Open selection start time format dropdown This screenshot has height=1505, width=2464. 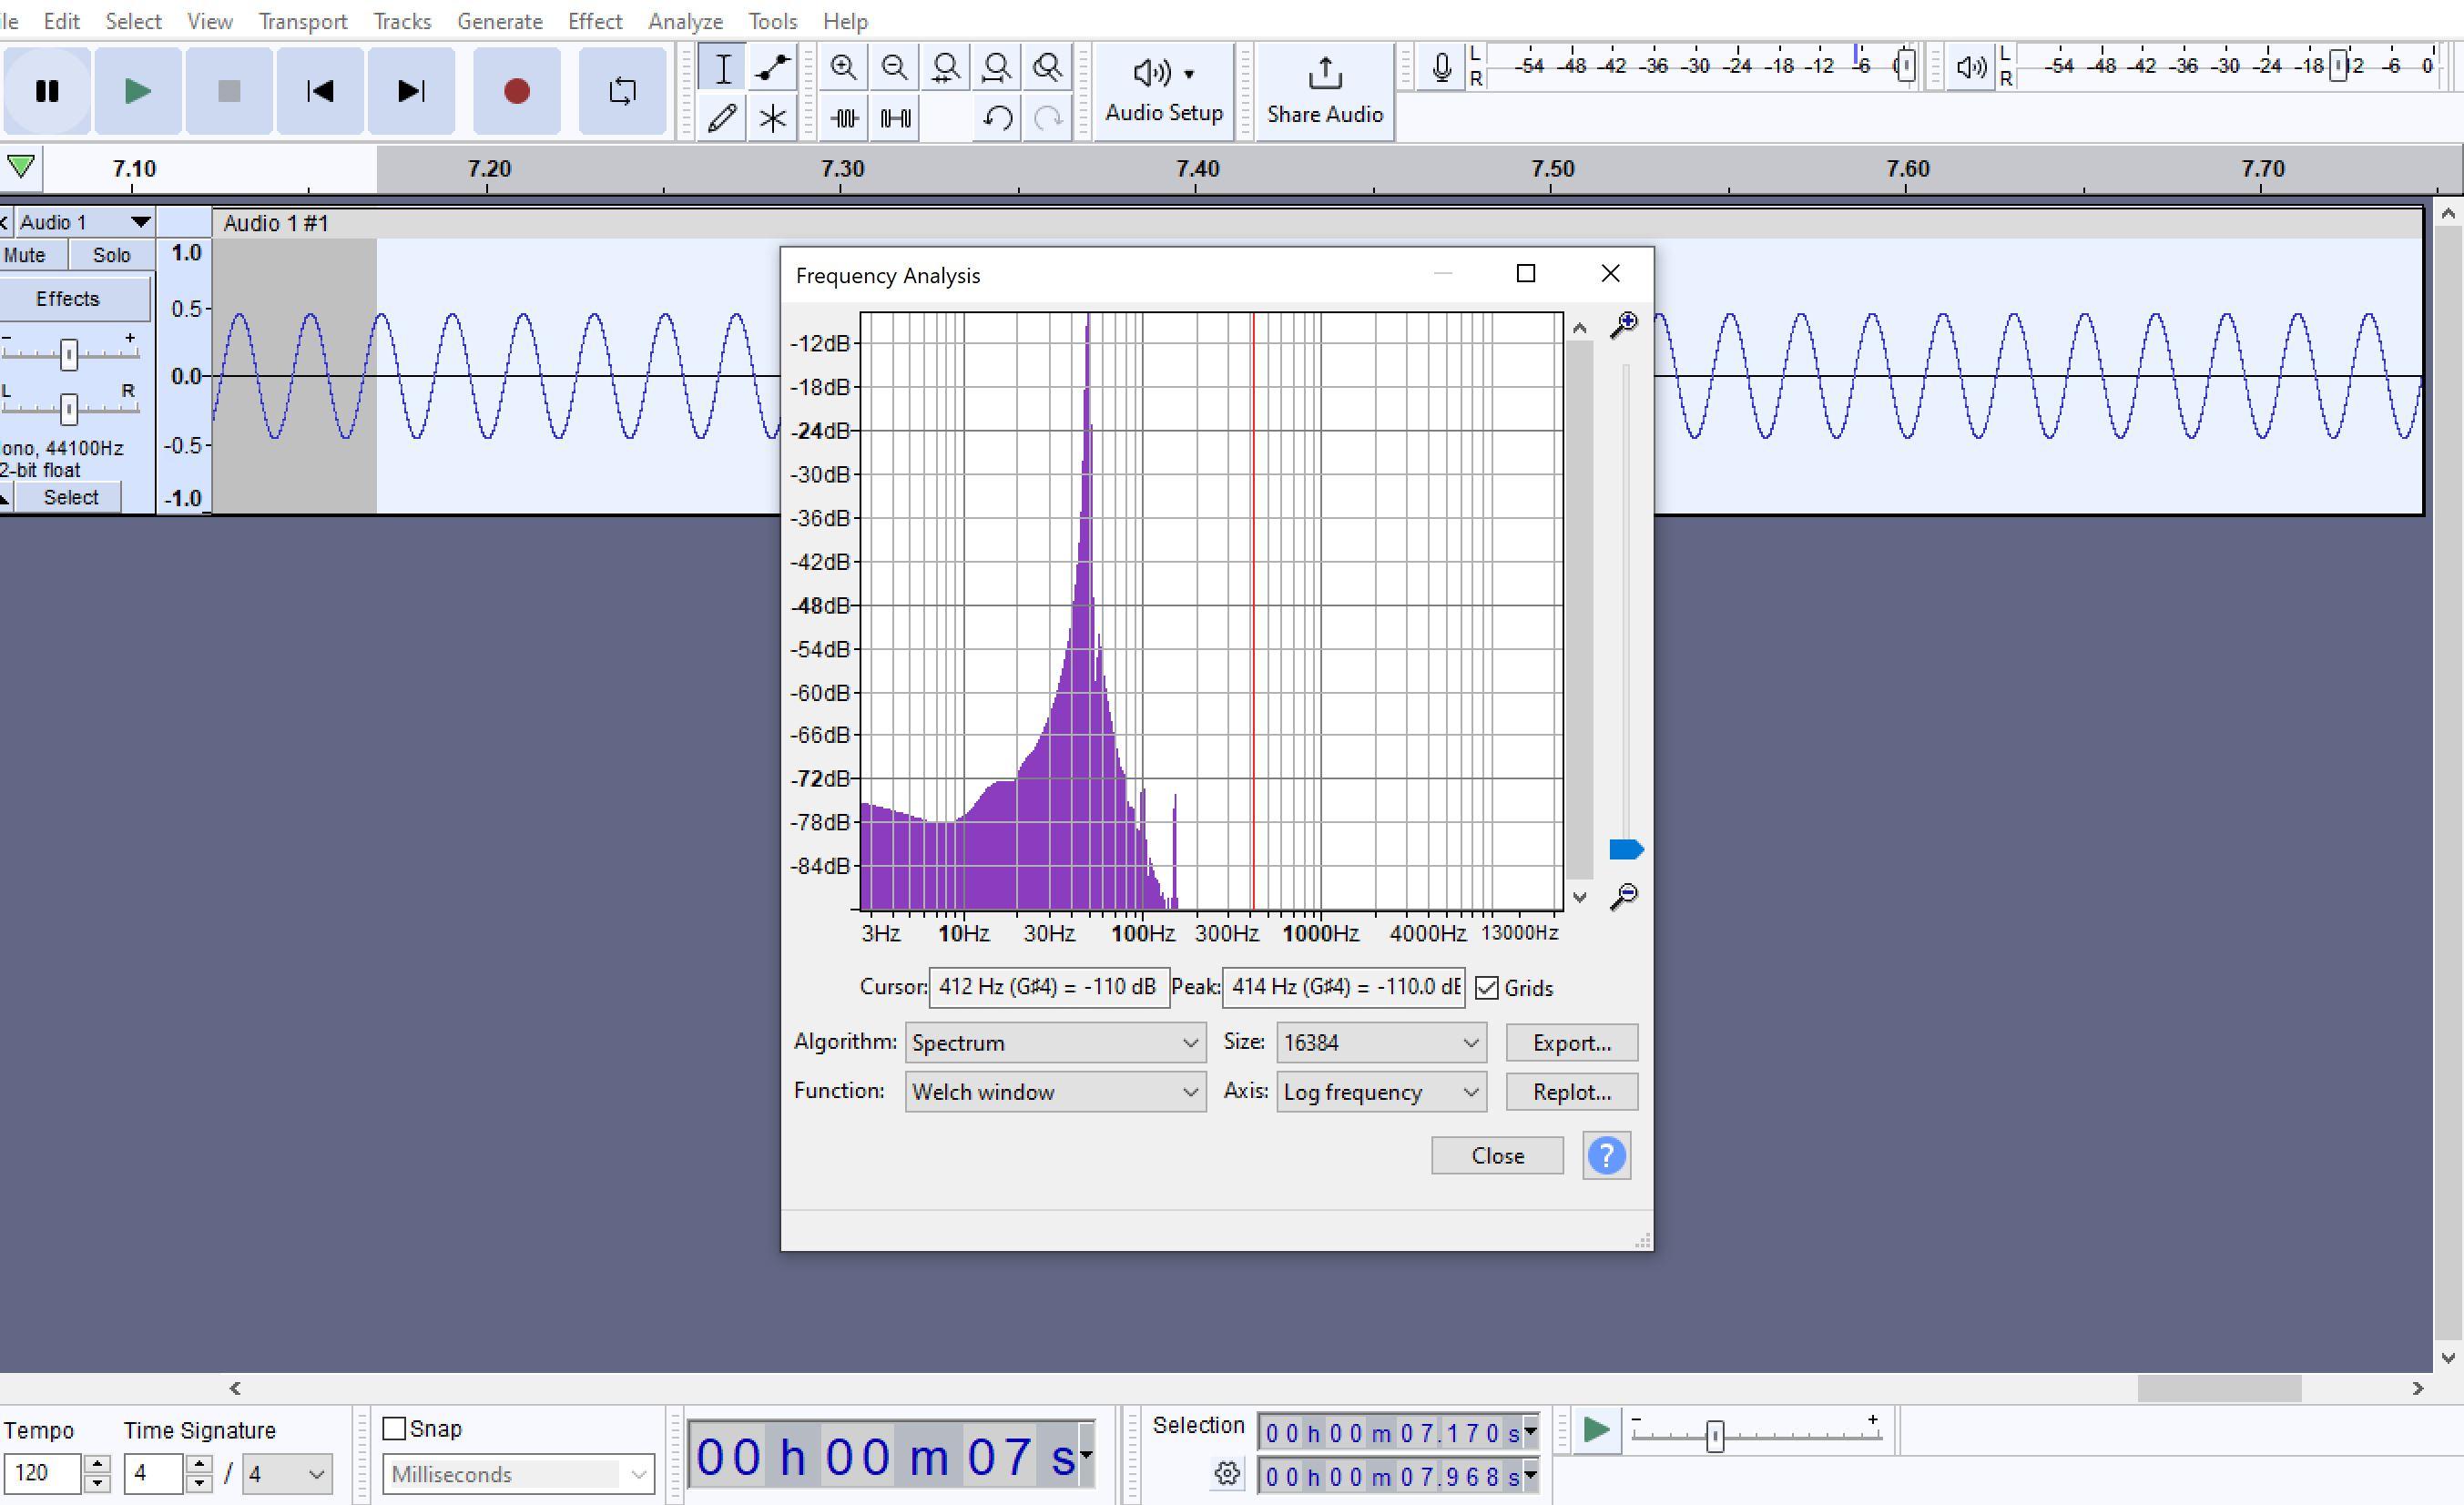1530,1432
